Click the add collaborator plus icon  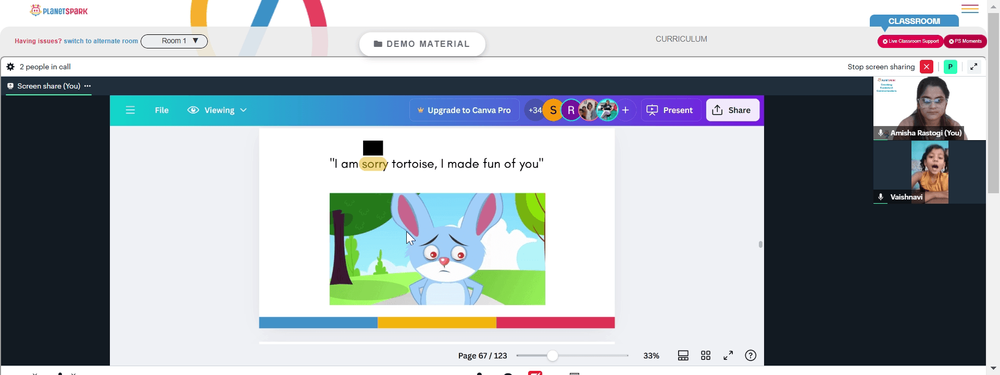pos(625,110)
